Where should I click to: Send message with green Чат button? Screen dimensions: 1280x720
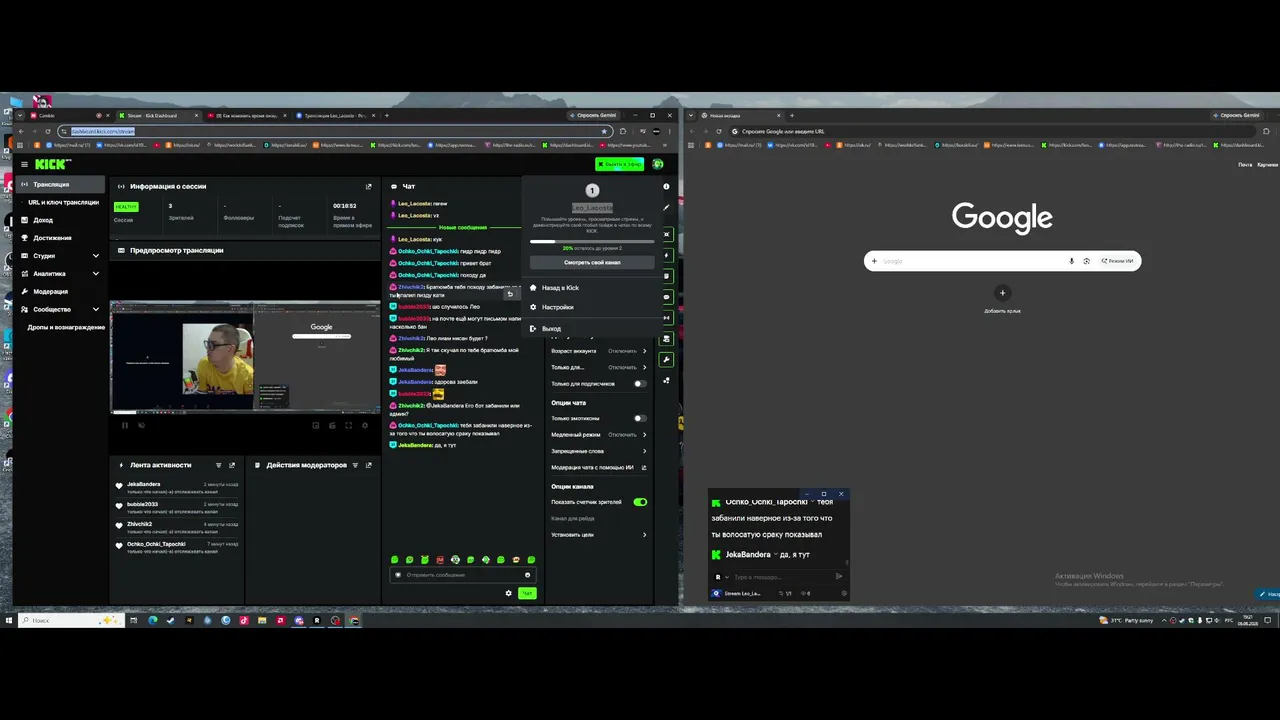click(x=527, y=593)
